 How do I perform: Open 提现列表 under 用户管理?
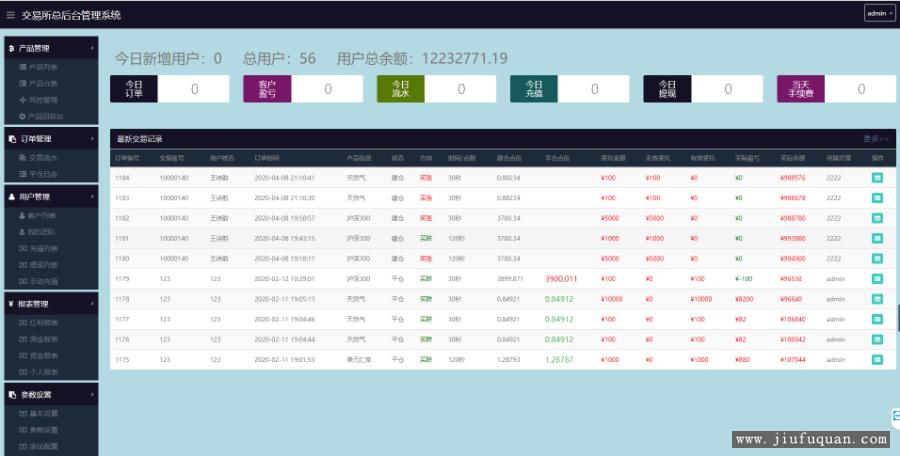38,265
